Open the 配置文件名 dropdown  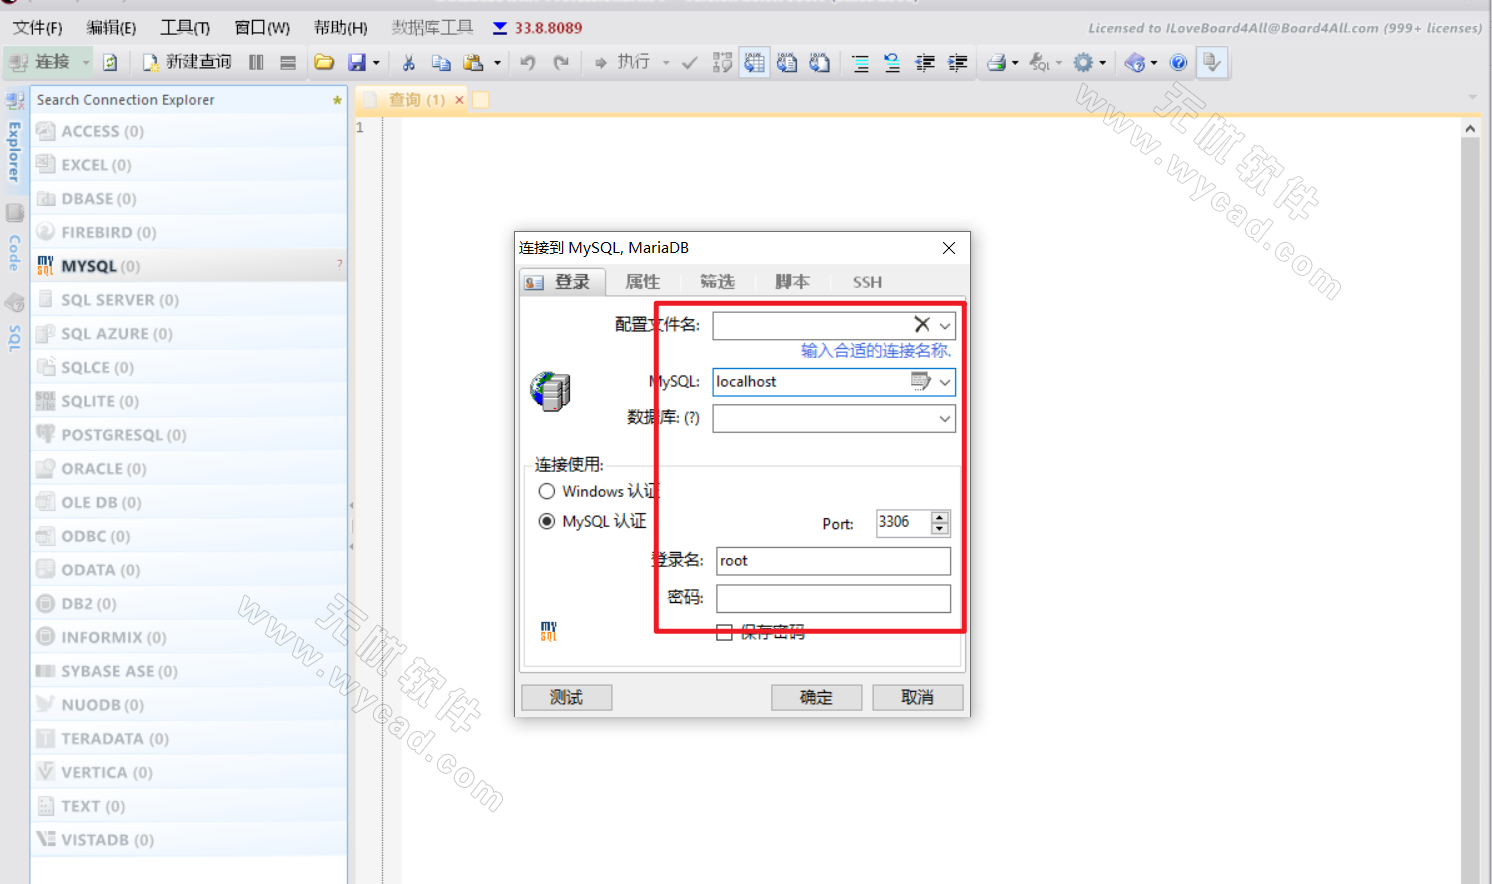945,324
